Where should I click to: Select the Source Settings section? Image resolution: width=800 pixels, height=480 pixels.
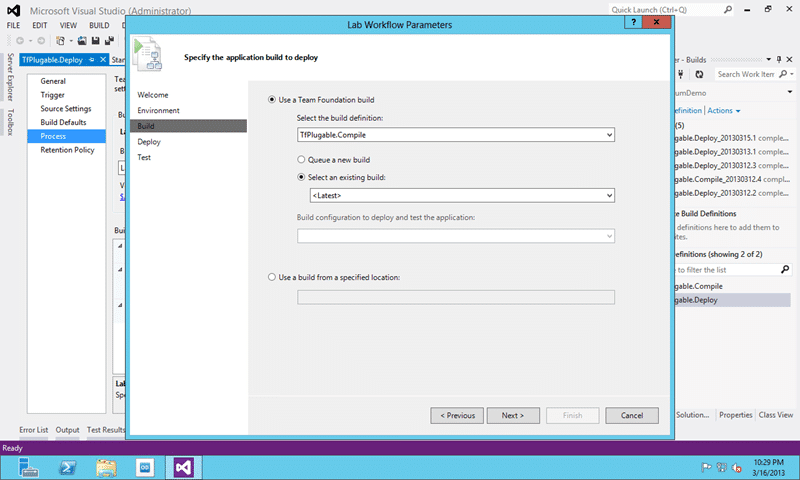click(66, 109)
